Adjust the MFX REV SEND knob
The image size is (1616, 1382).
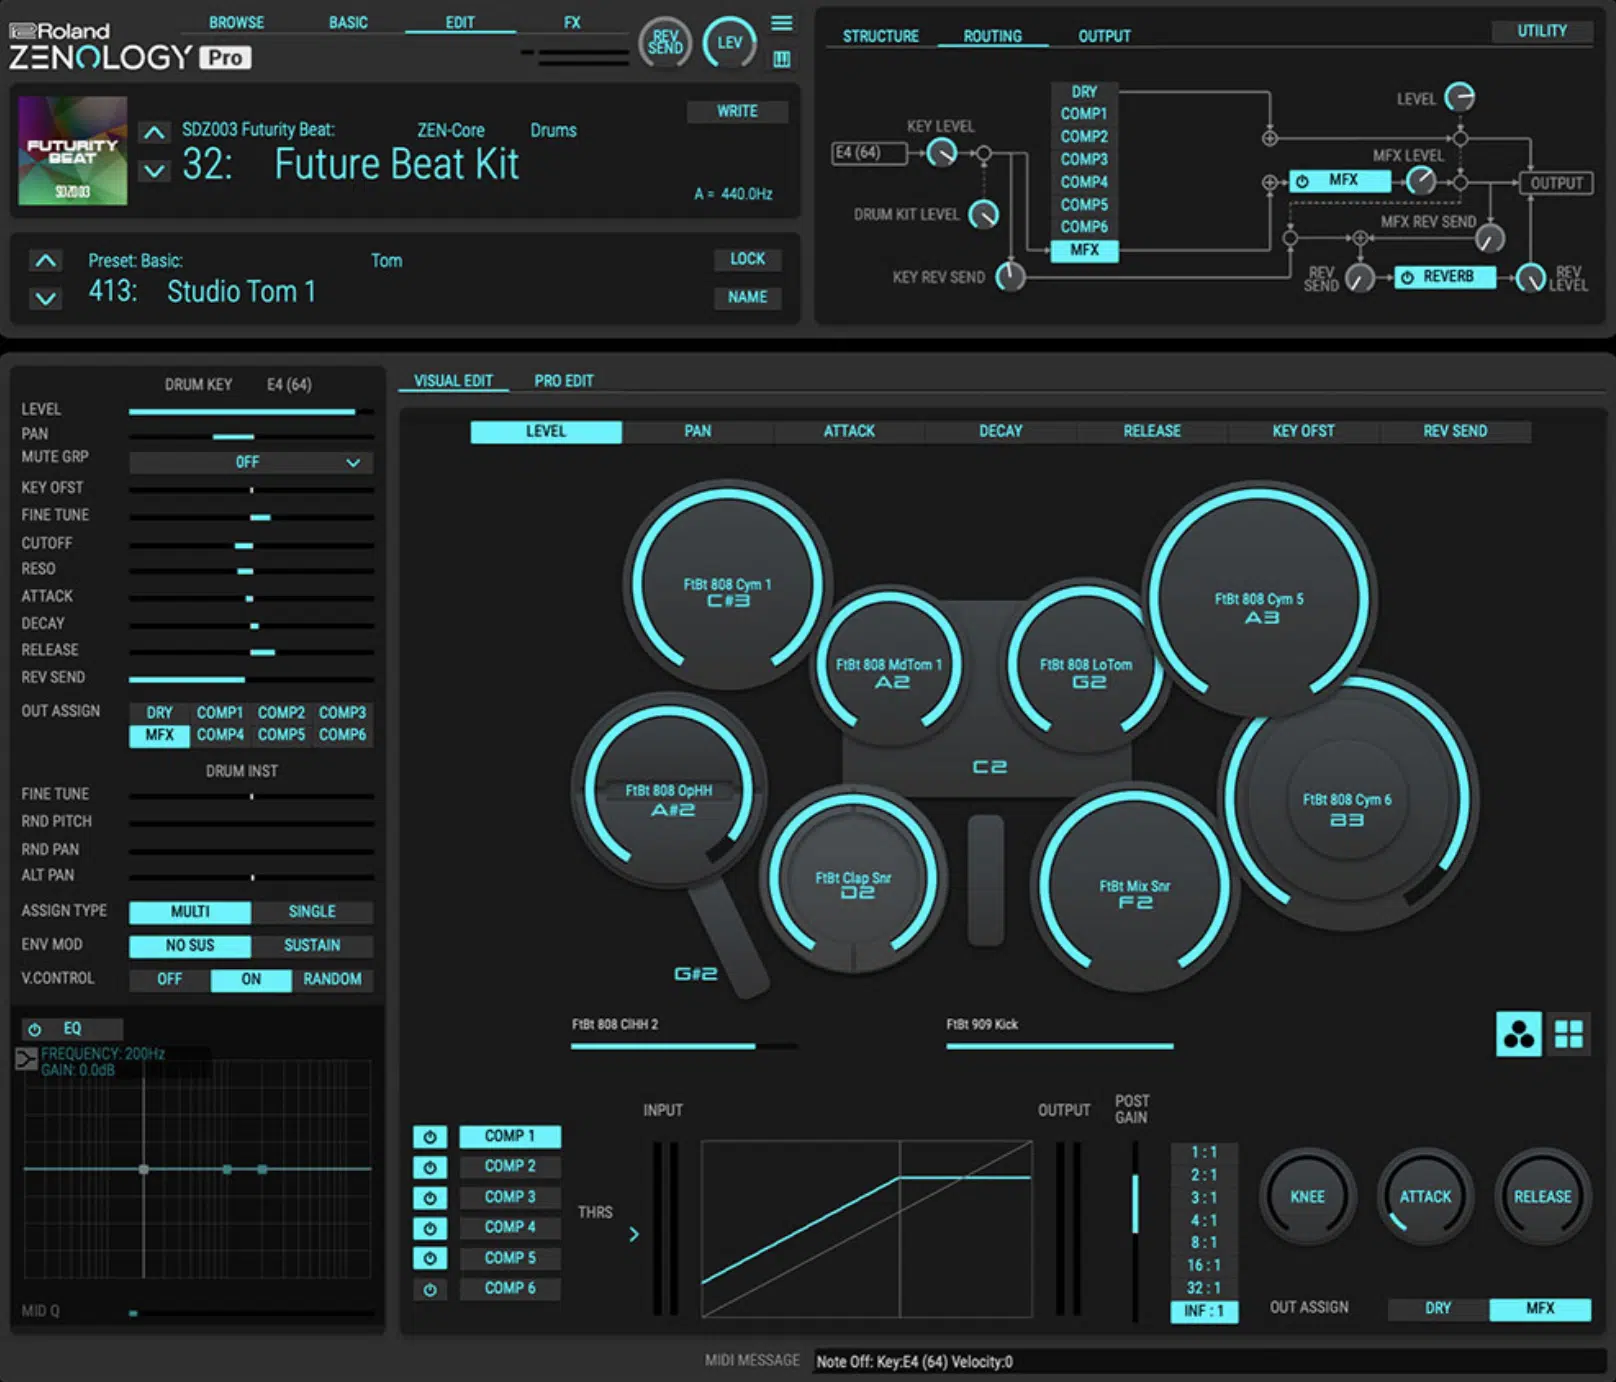tap(1490, 238)
